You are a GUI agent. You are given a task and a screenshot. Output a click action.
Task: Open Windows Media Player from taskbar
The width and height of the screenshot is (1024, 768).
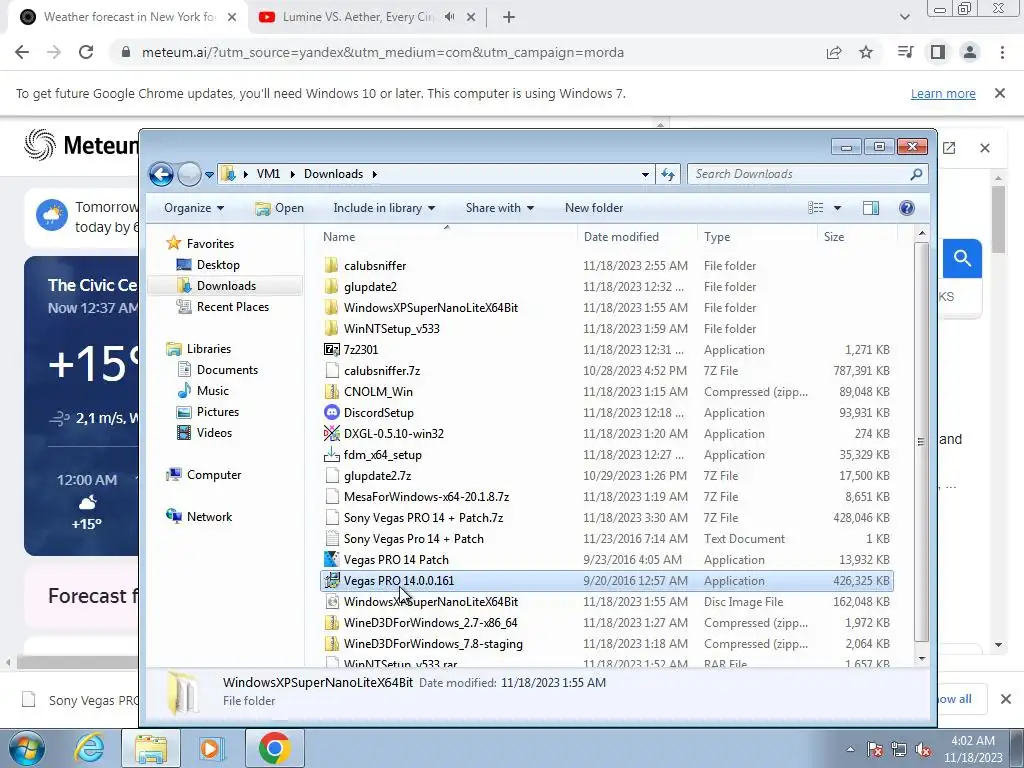click(212, 748)
